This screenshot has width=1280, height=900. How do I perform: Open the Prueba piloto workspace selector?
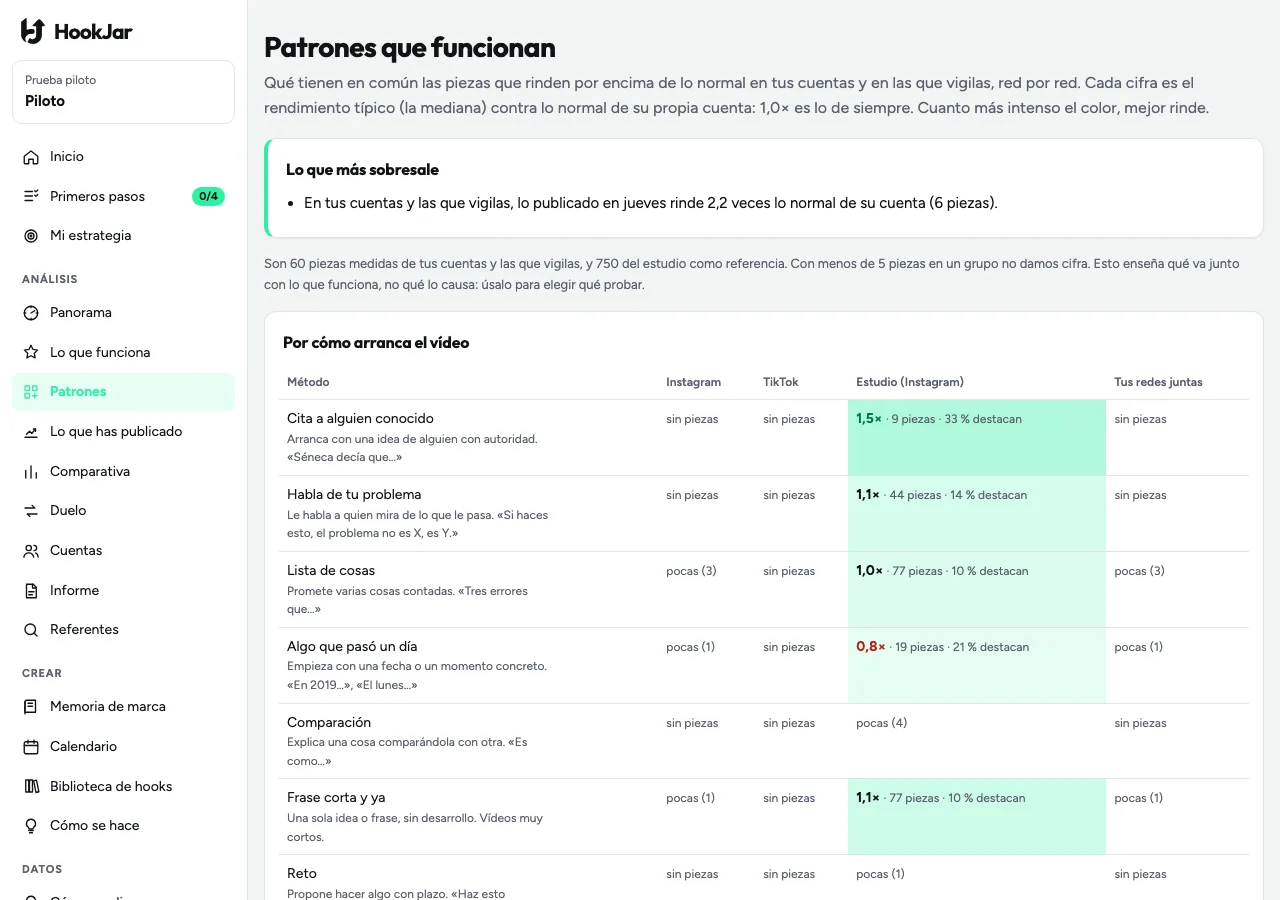pyautogui.click(x=123, y=92)
